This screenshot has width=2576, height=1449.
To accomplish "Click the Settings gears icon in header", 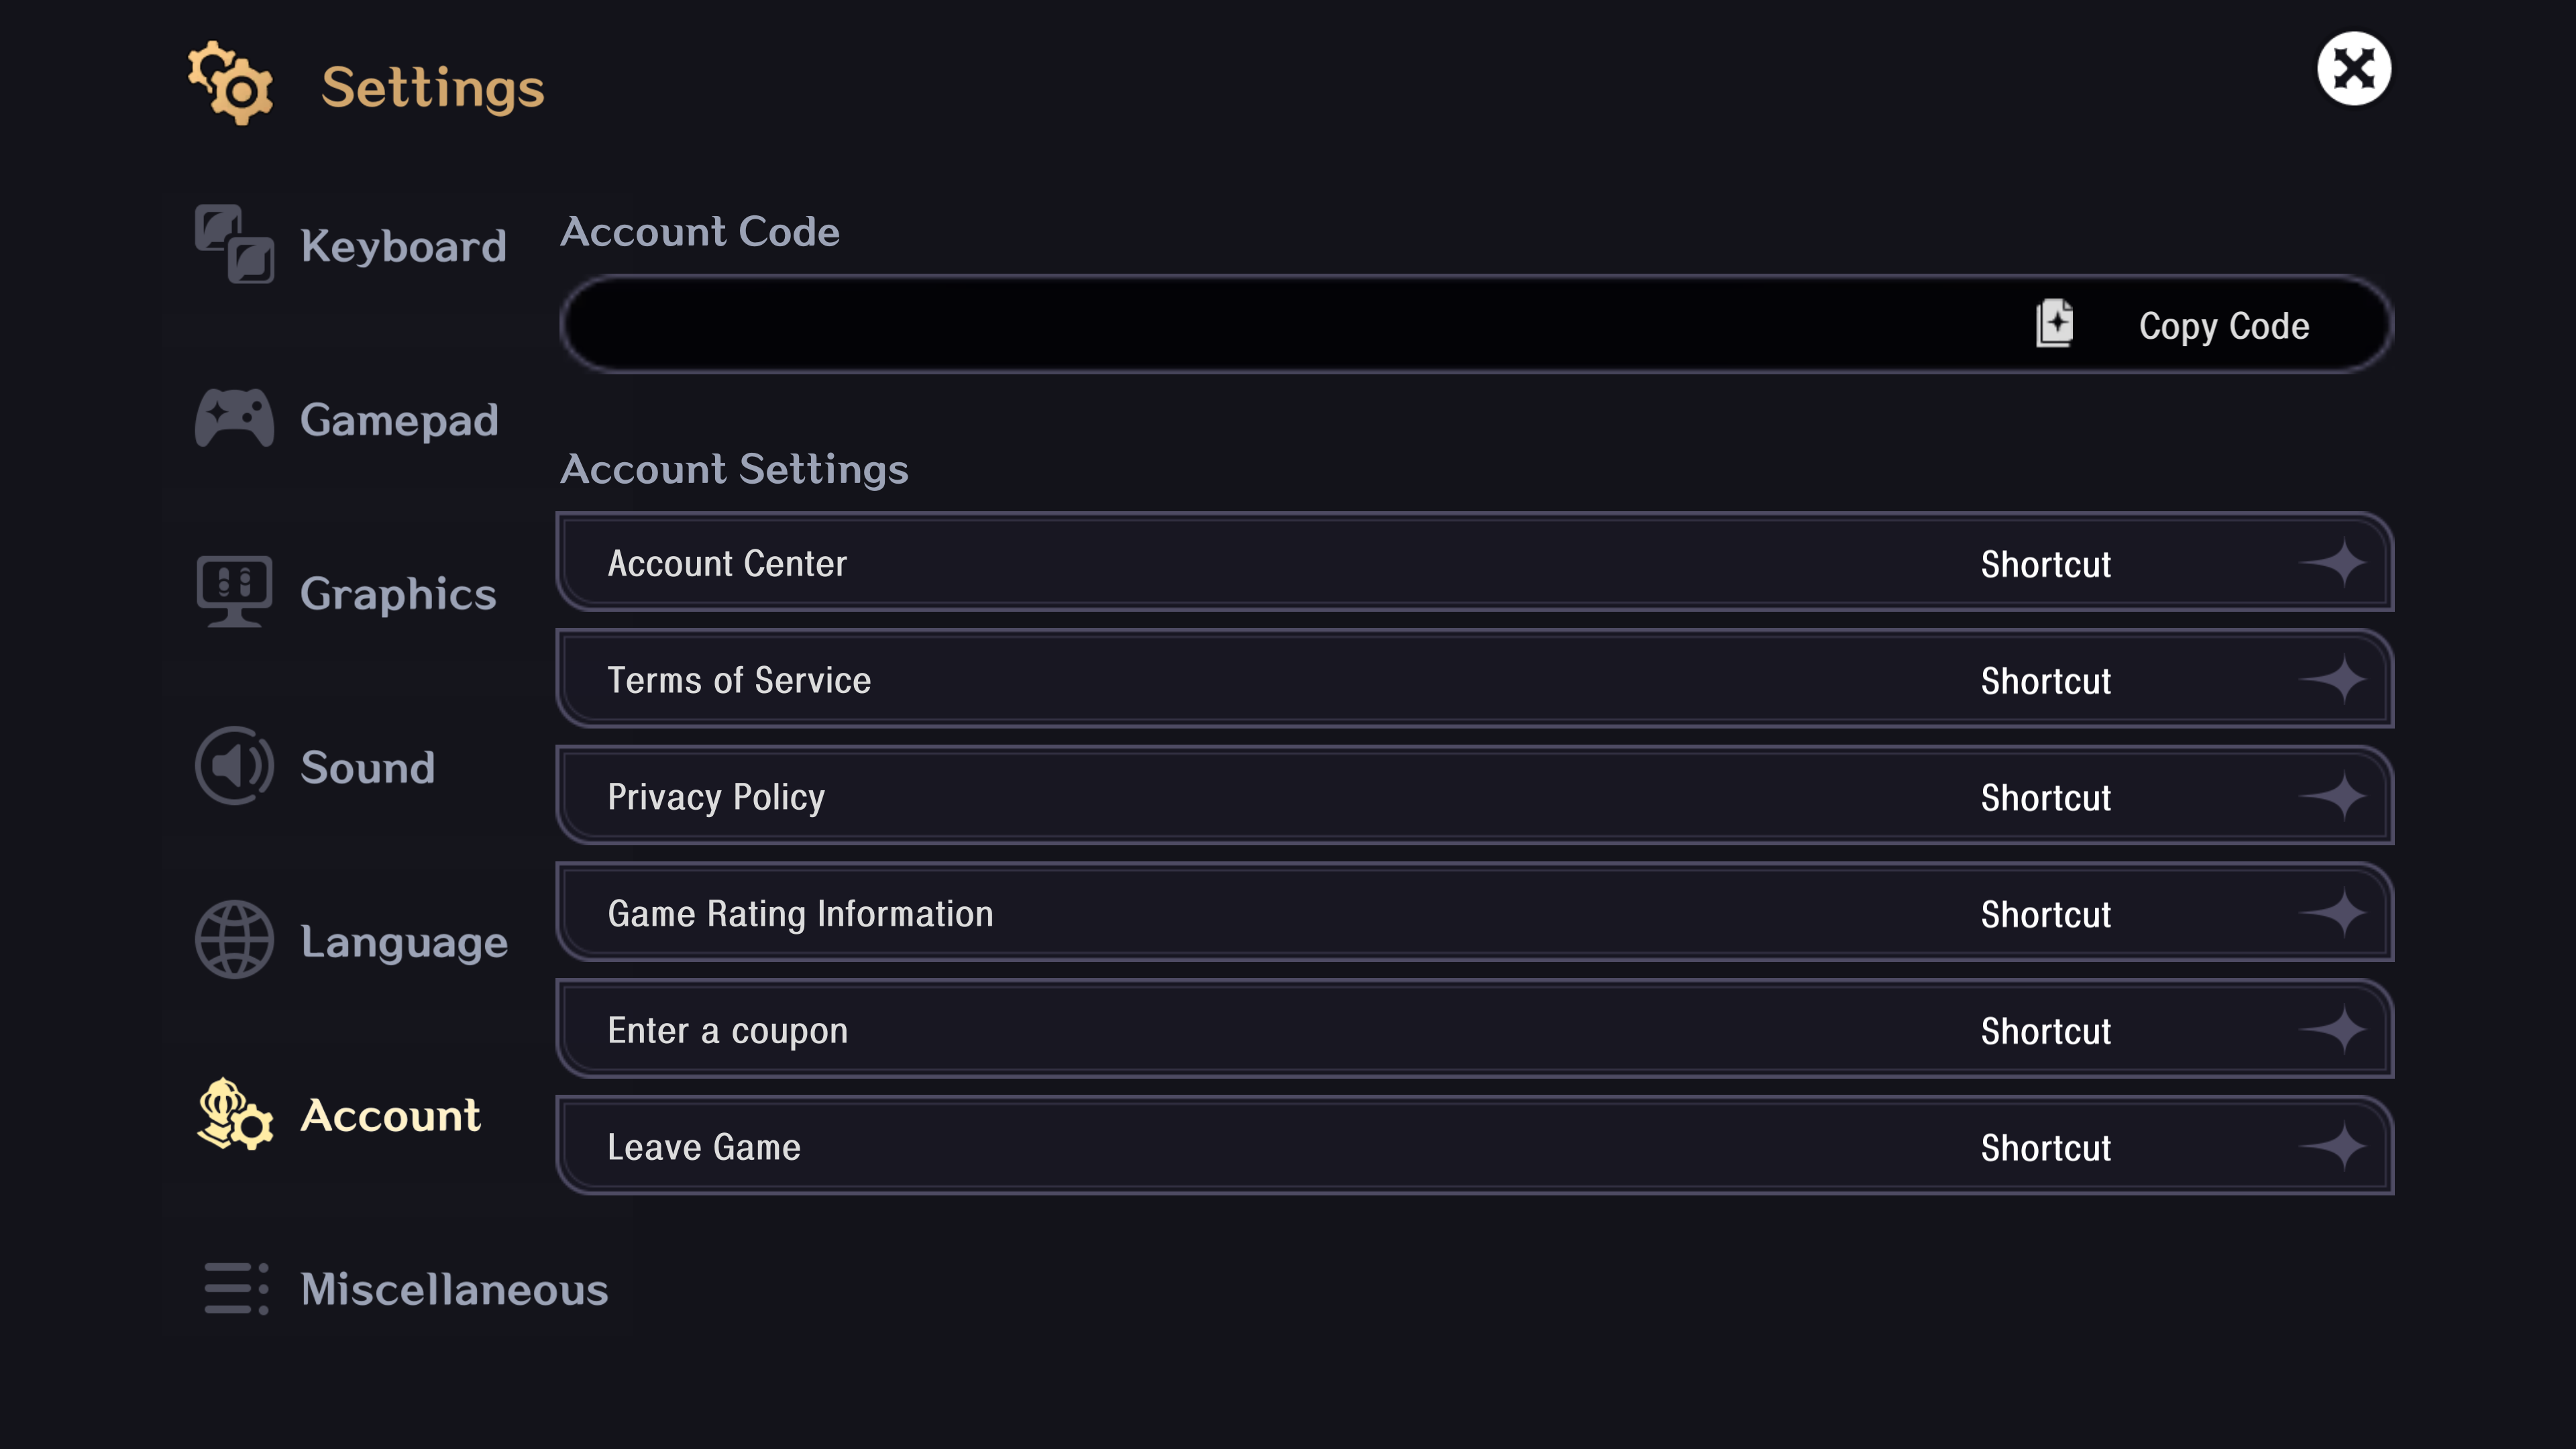I will 231,84.
